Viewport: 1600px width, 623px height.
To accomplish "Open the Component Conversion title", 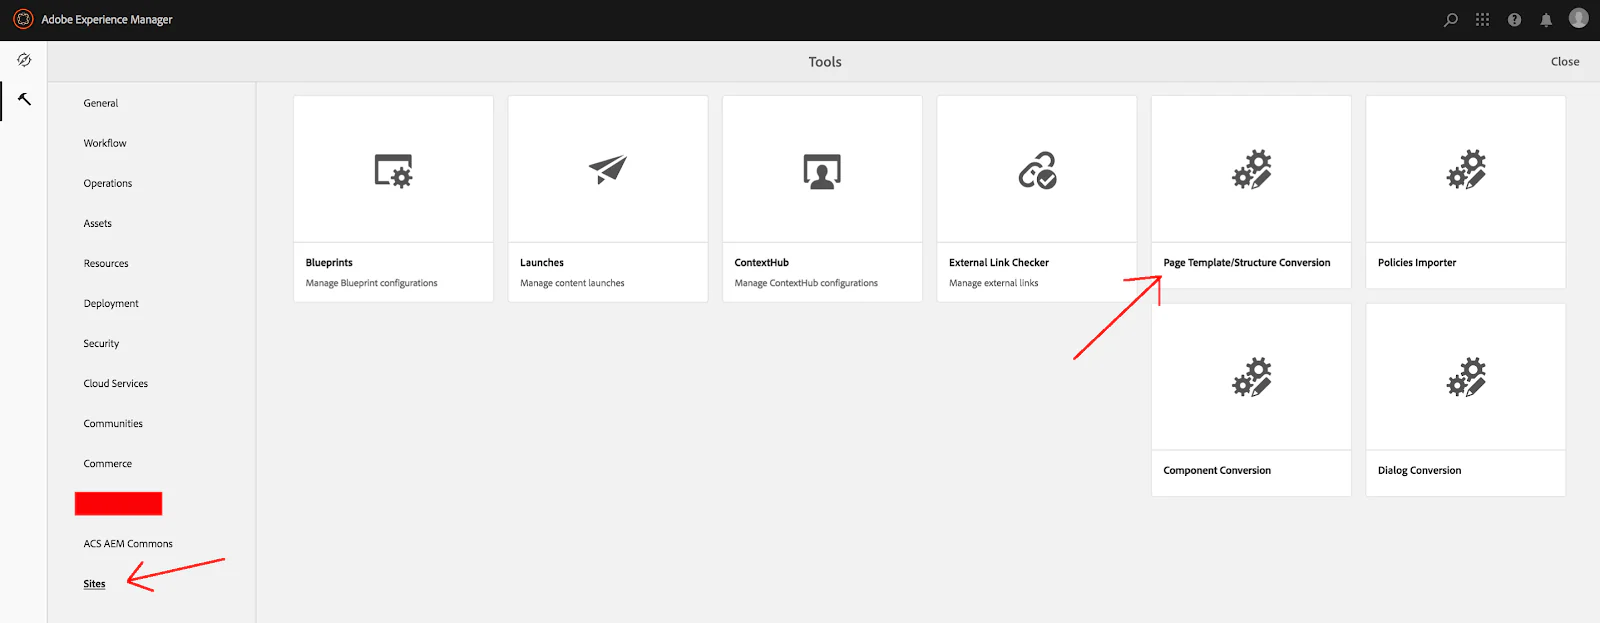I will [x=1217, y=470].
